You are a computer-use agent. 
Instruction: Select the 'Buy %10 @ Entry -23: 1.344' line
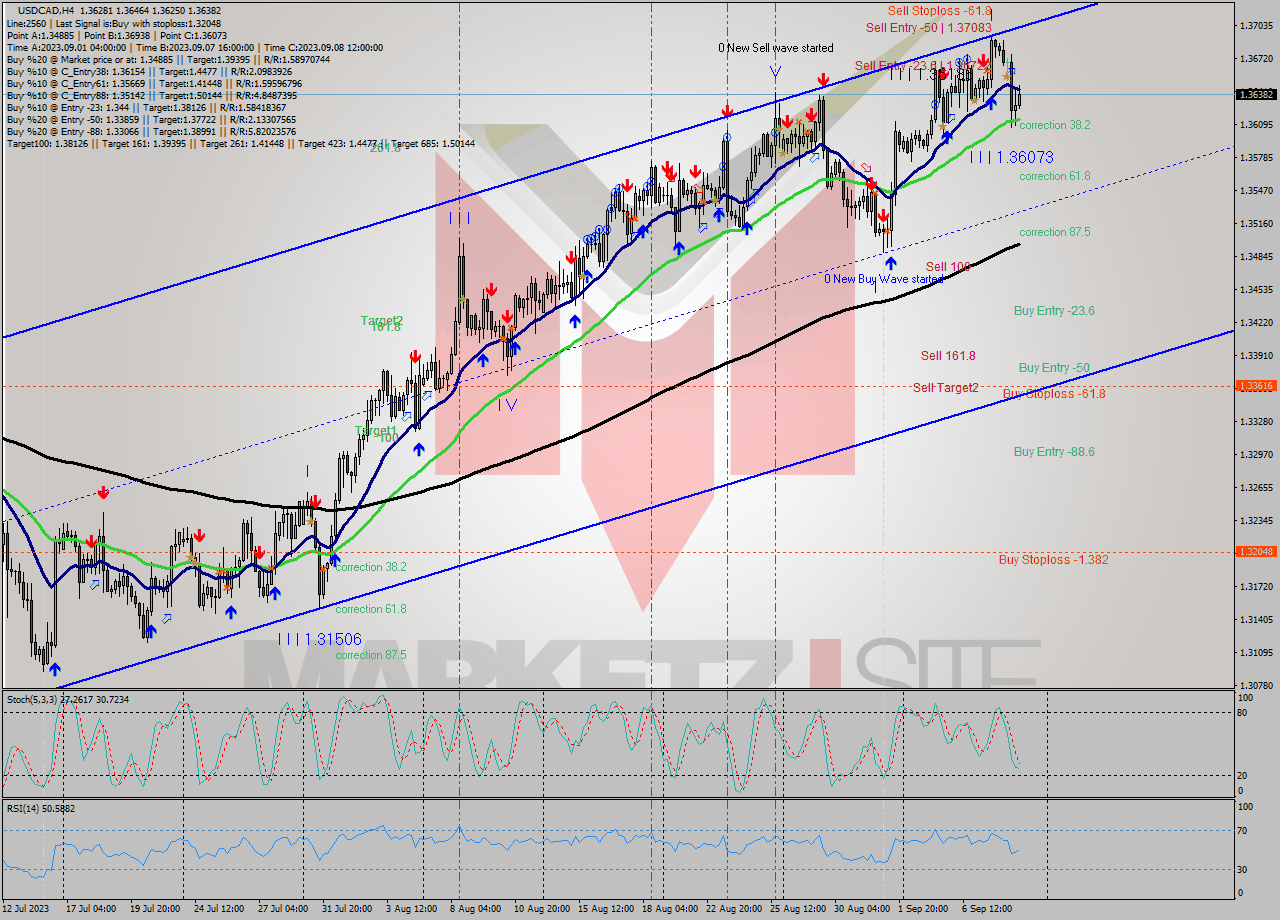tap(146, 107)
